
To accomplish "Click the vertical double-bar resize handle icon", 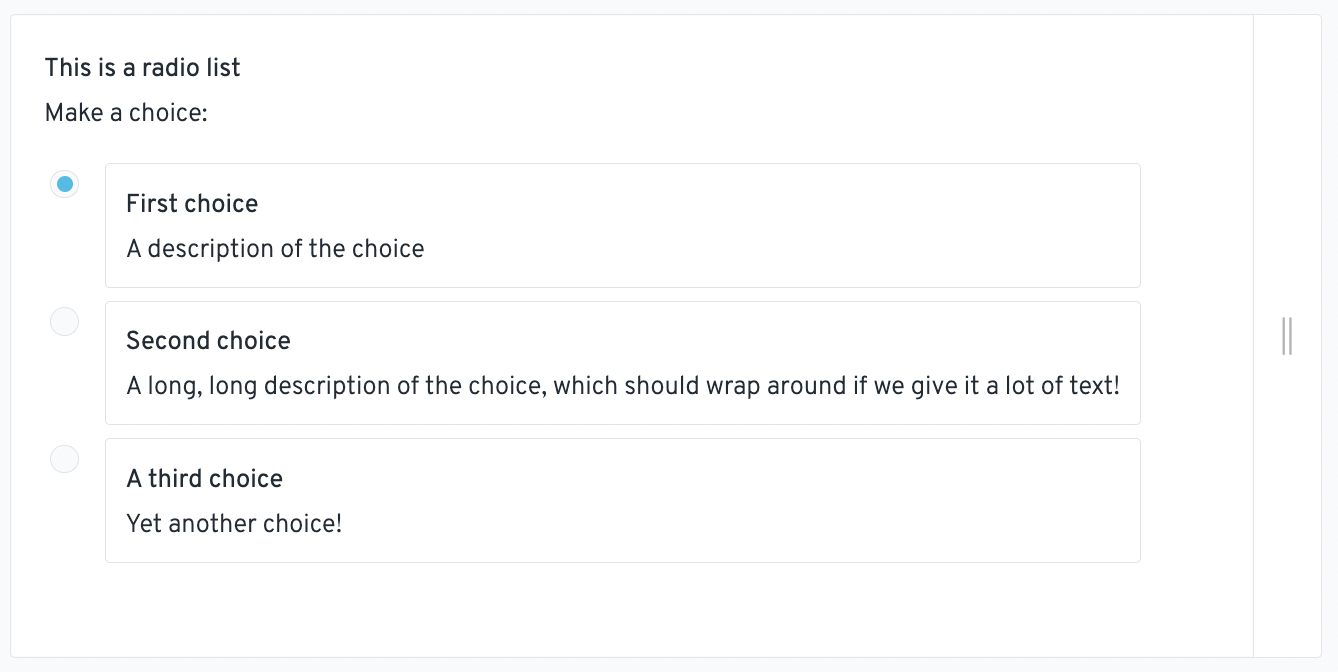I will [1287, 336].
